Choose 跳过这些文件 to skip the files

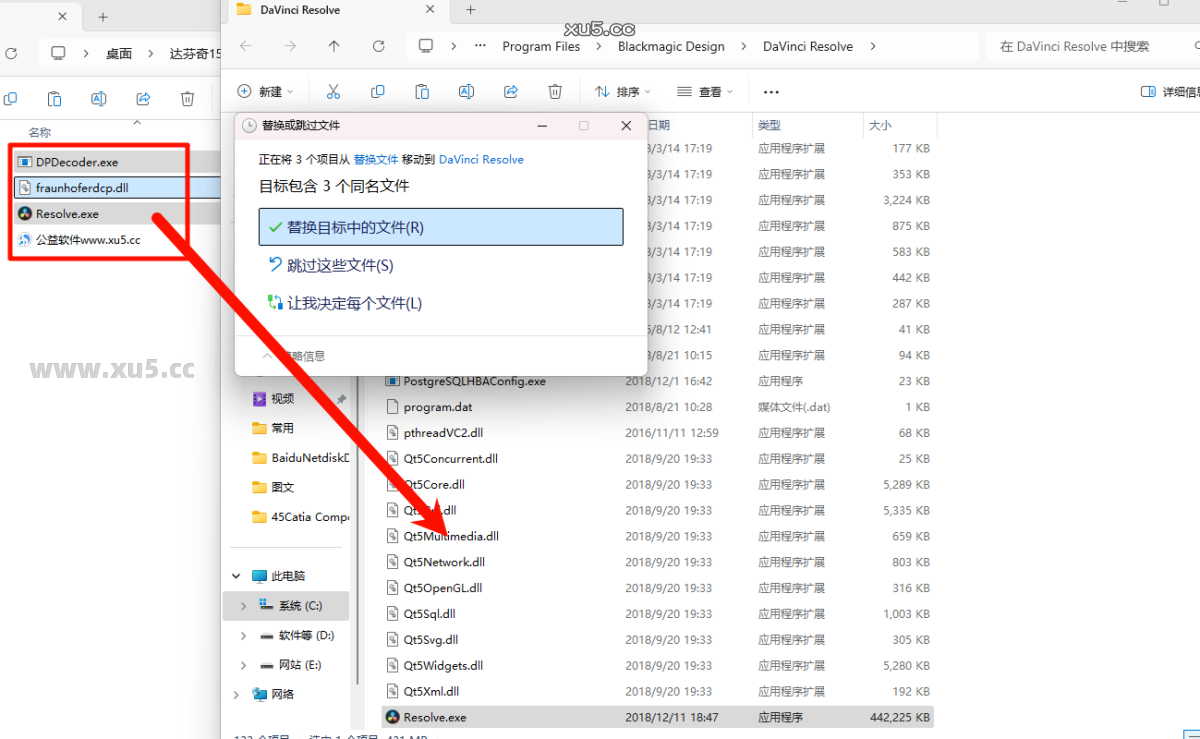click(345, 265)
